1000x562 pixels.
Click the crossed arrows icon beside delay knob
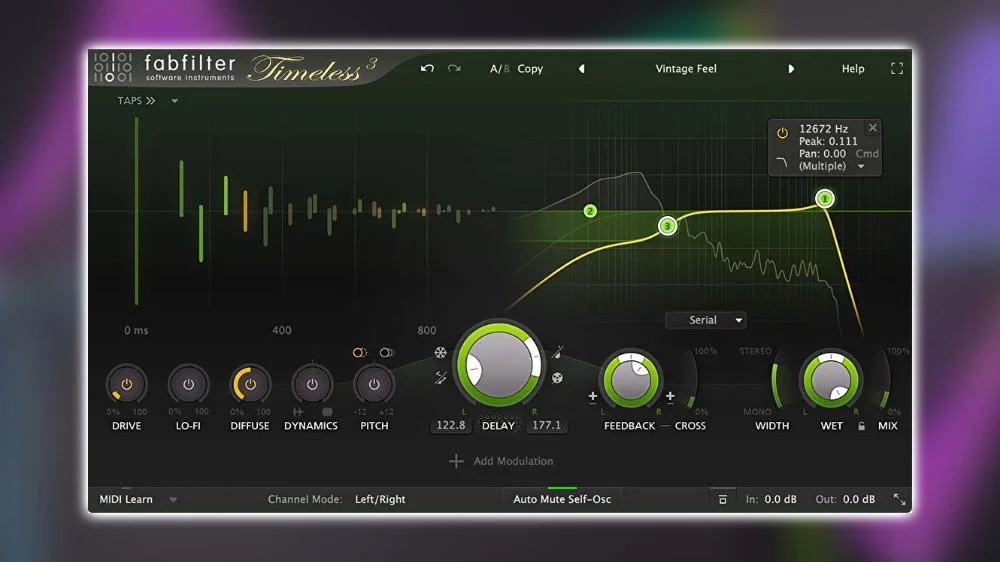[441, 378]
